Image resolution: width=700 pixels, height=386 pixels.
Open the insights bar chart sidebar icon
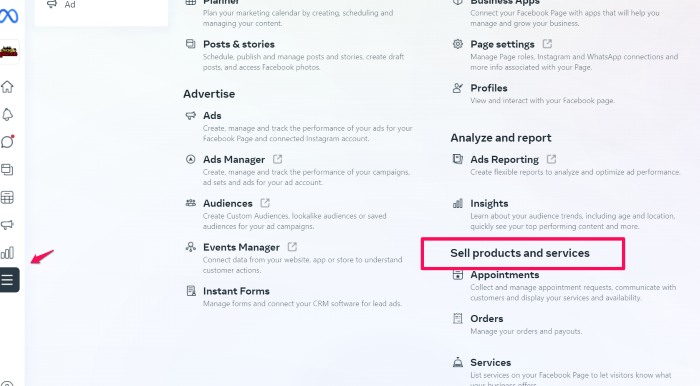pyautogui.click(x=7, y=253)
